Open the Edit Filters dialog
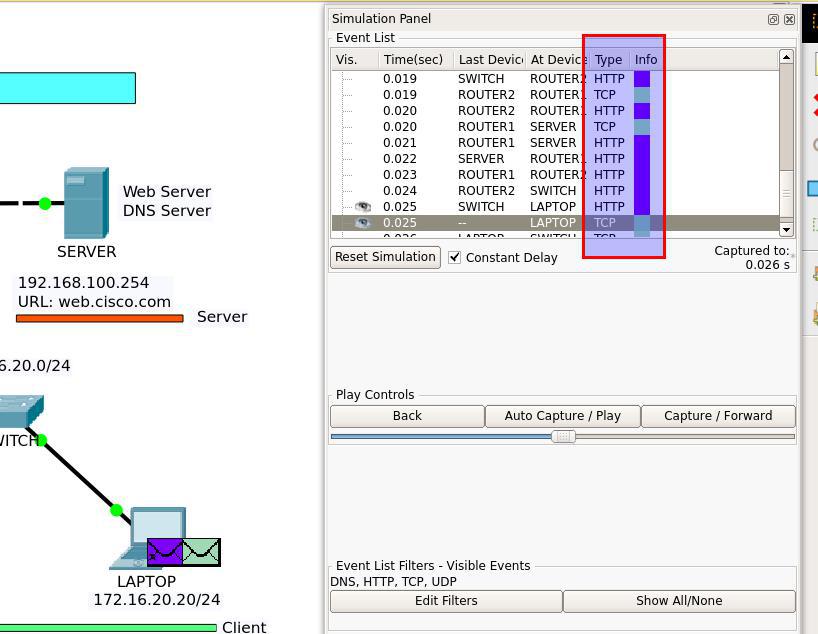Screen dimensions: 818x634 (446, 600)
